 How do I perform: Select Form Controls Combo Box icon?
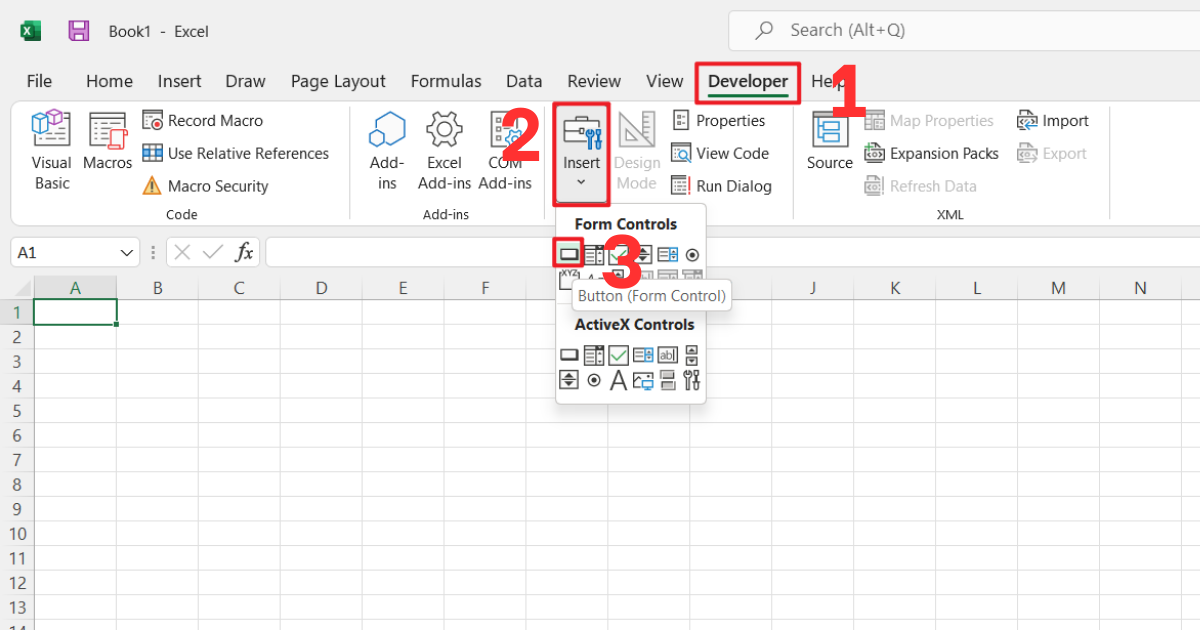coord(594,255)
